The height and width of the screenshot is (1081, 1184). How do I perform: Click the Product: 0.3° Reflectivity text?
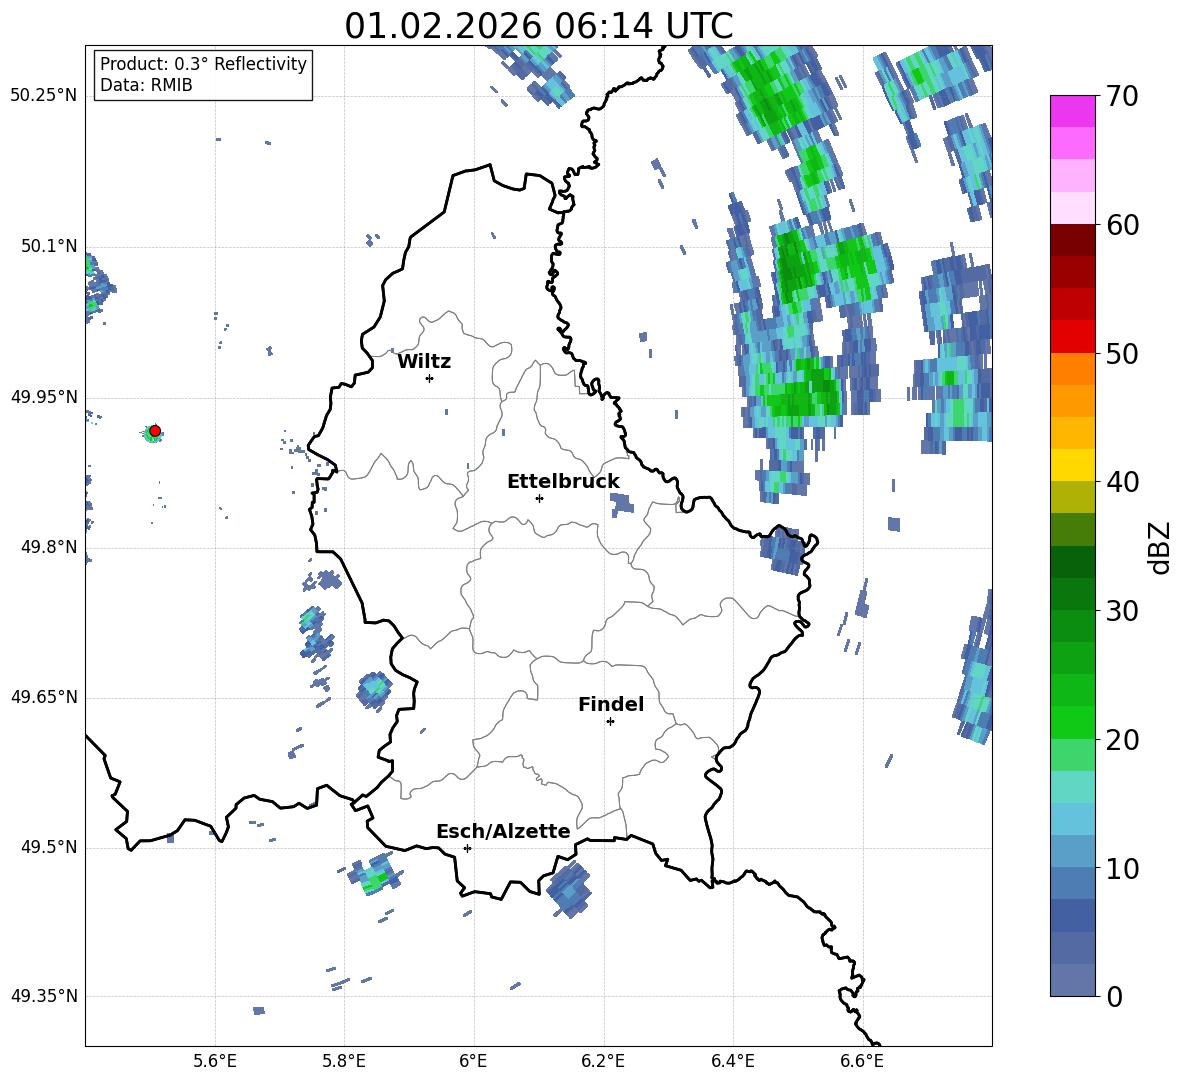click(x=203, y=64)
